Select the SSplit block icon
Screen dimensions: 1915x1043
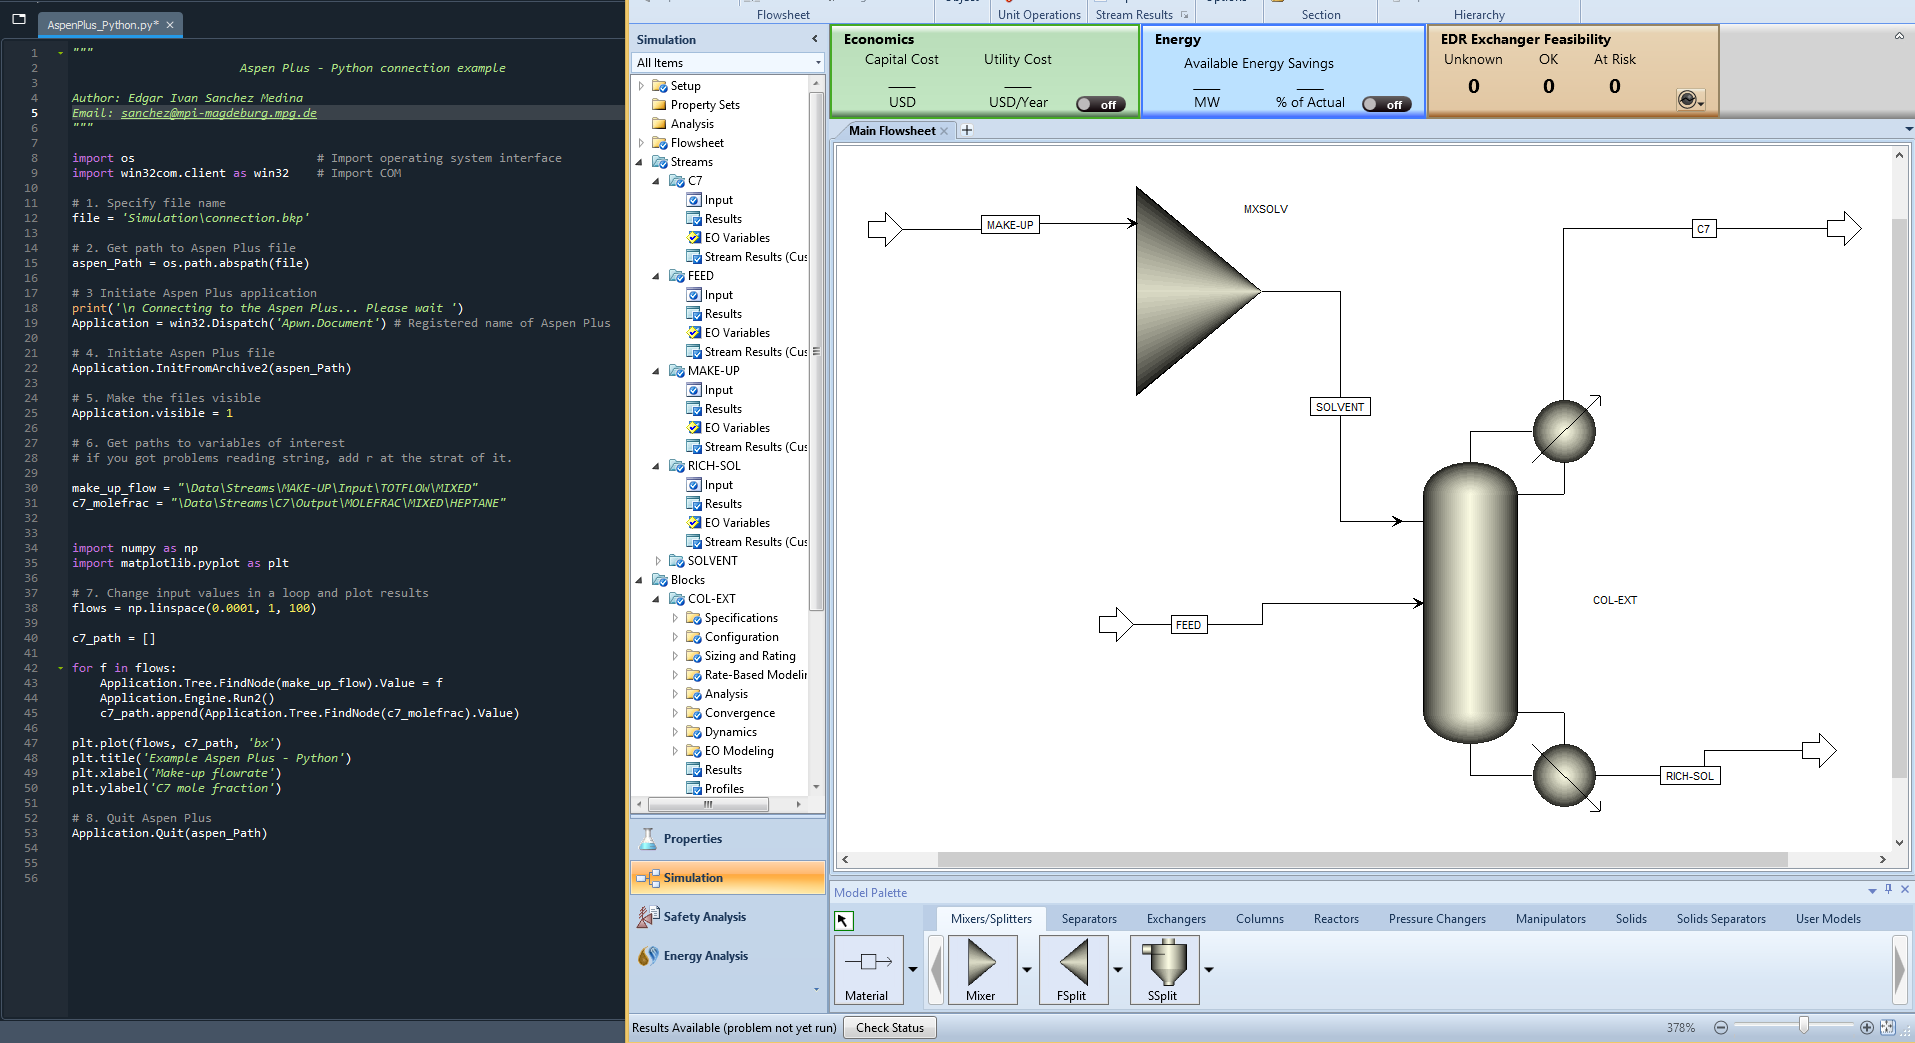click(x=1163, y=964)
